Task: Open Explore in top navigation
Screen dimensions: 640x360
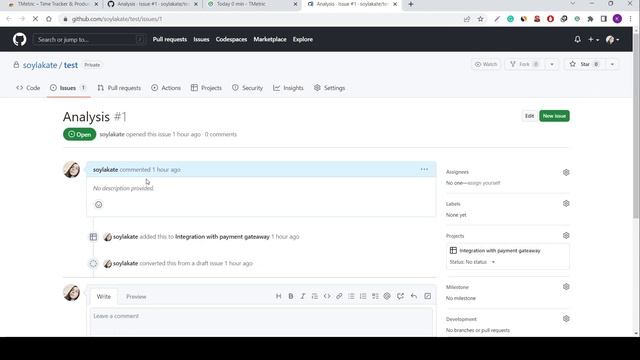Action: coord(303,39)
